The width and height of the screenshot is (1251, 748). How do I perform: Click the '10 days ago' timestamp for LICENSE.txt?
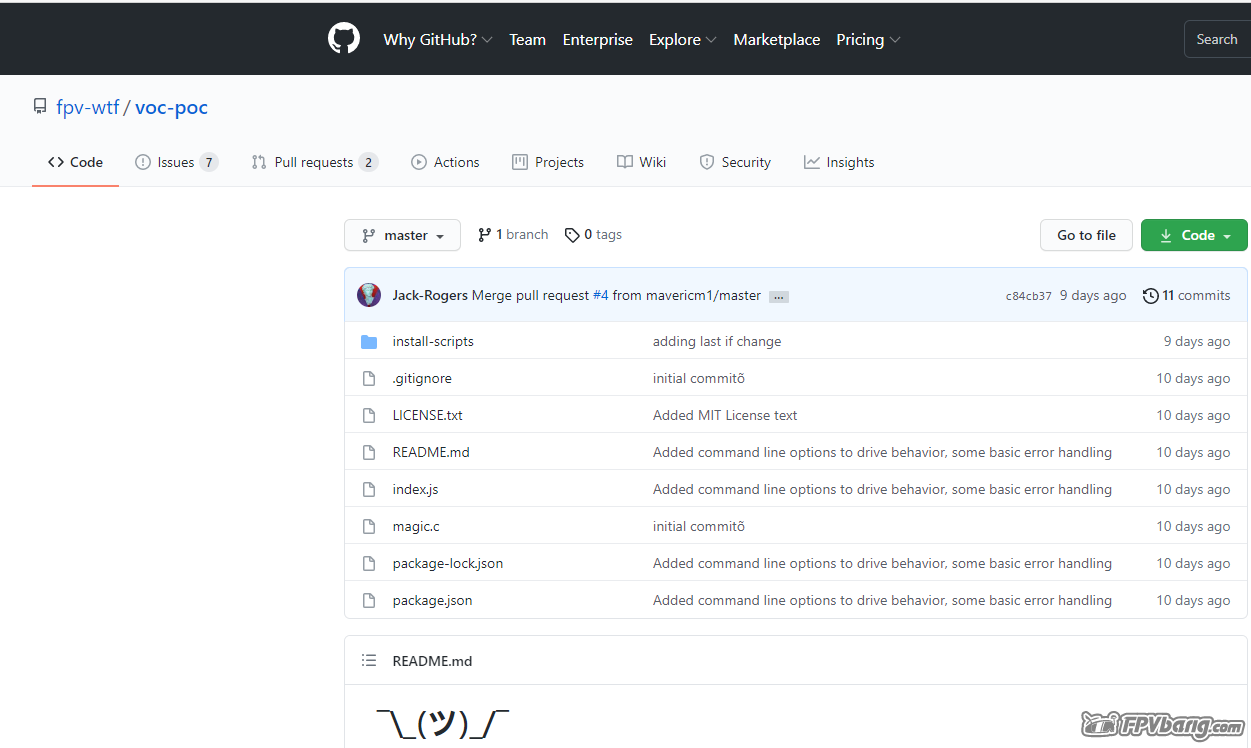[1194, 416]
